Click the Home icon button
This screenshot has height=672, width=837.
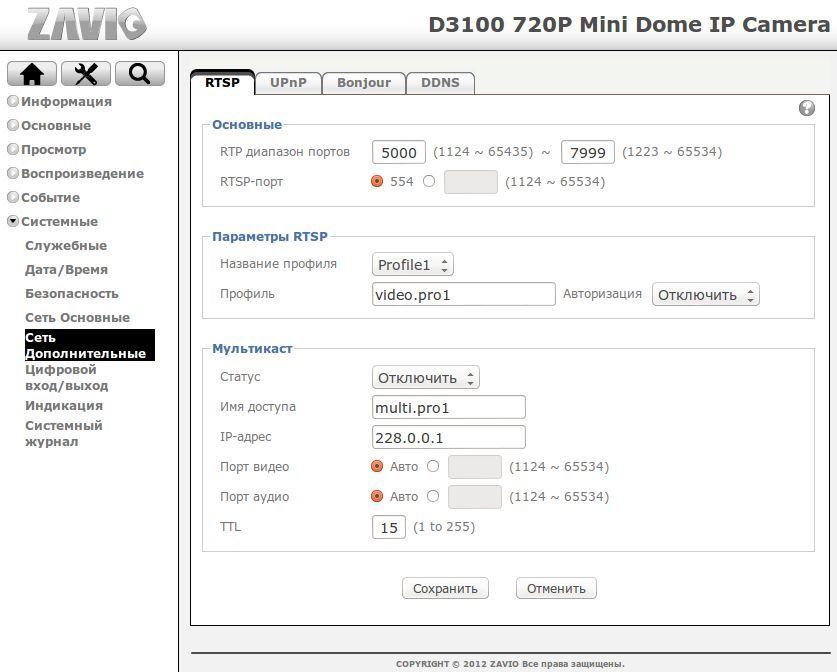pos(32,74)
